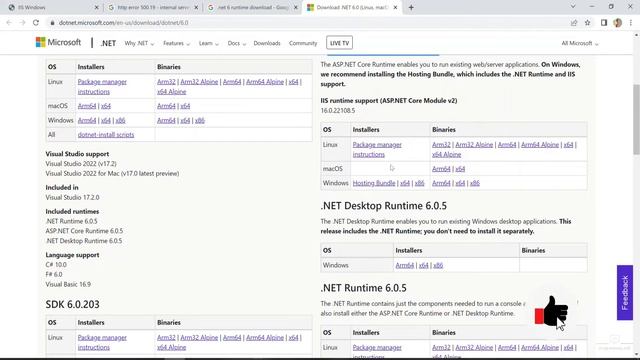Image resolution: width=640 pixels, height=360 pixels.
Task: Click the SDK 6.0.203 heading
Action: [73, 304]
